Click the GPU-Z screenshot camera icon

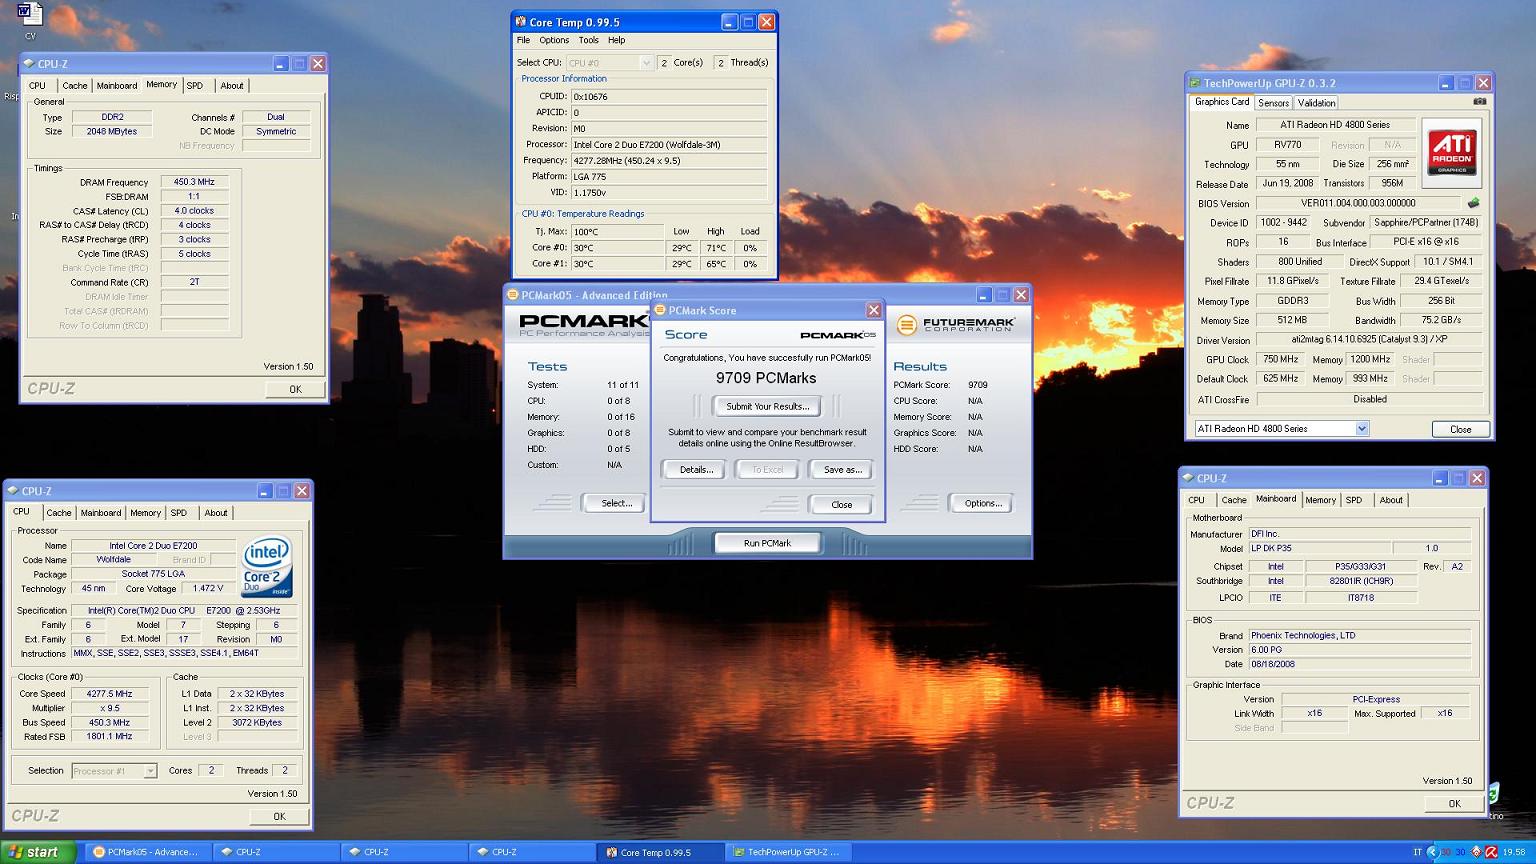click(x=1479, y=101)
